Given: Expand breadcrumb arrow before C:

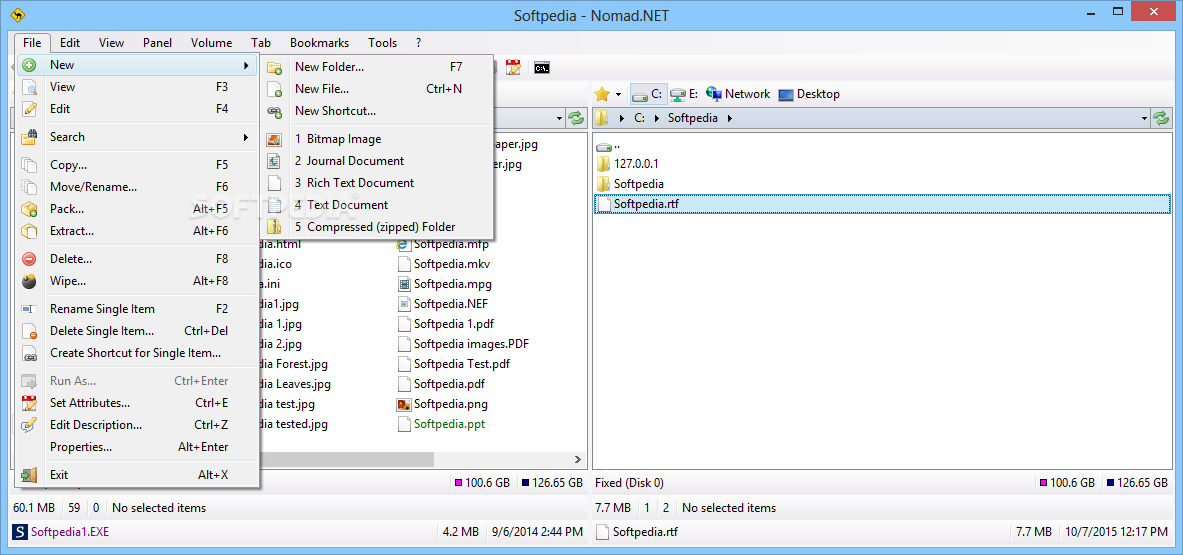Looking at the screenshot, I should point(622,118).
